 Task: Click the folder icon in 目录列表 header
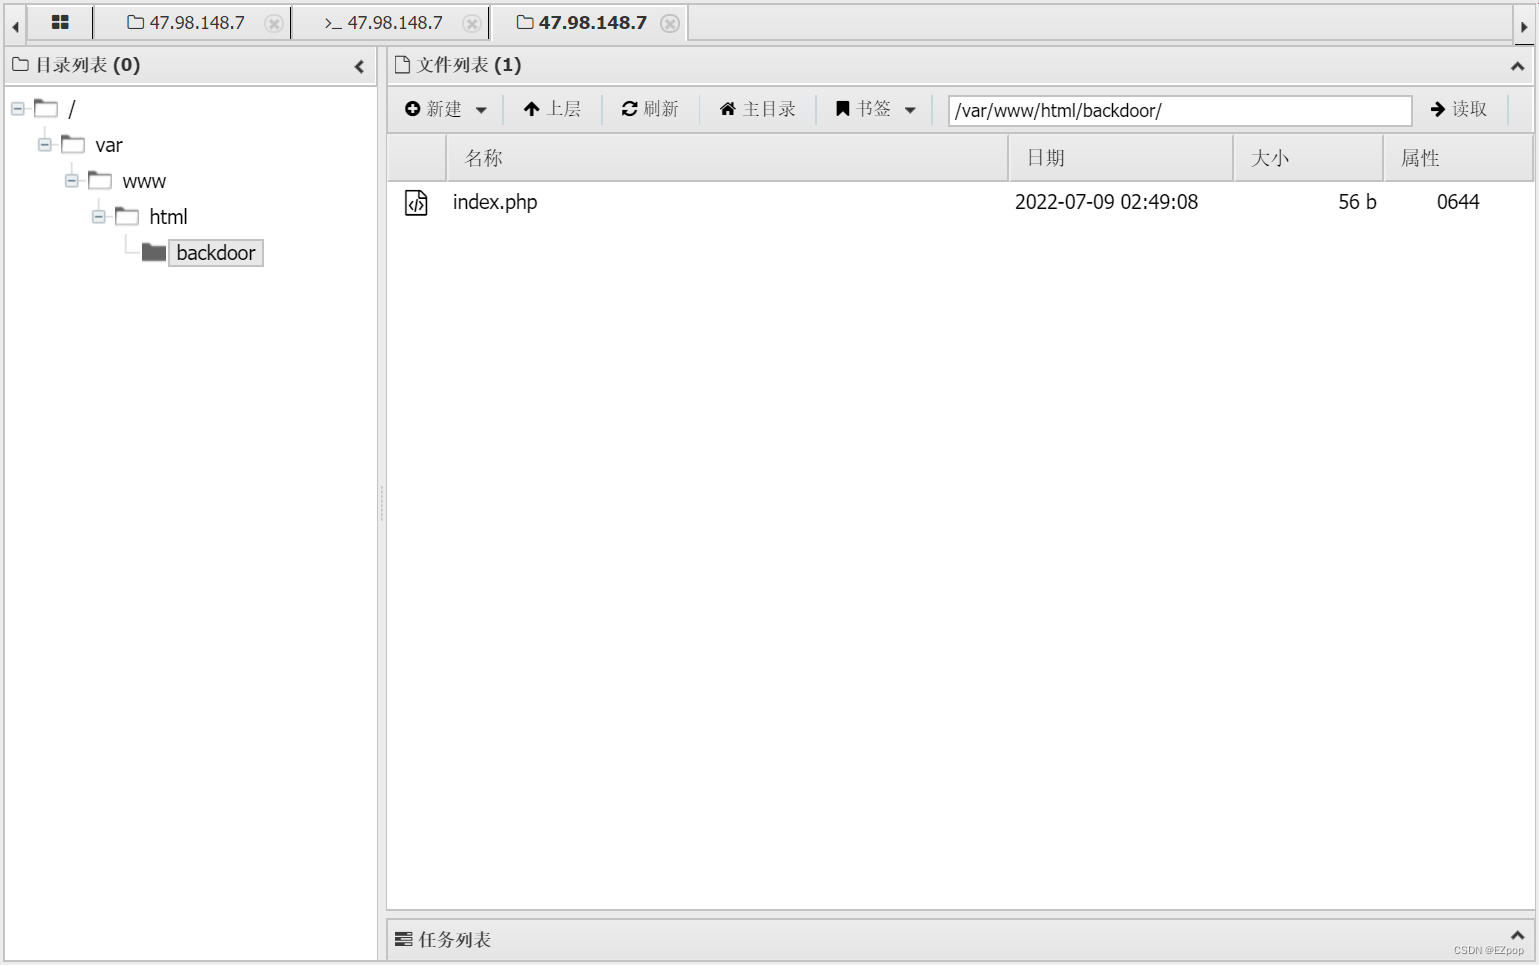point(20,65)
